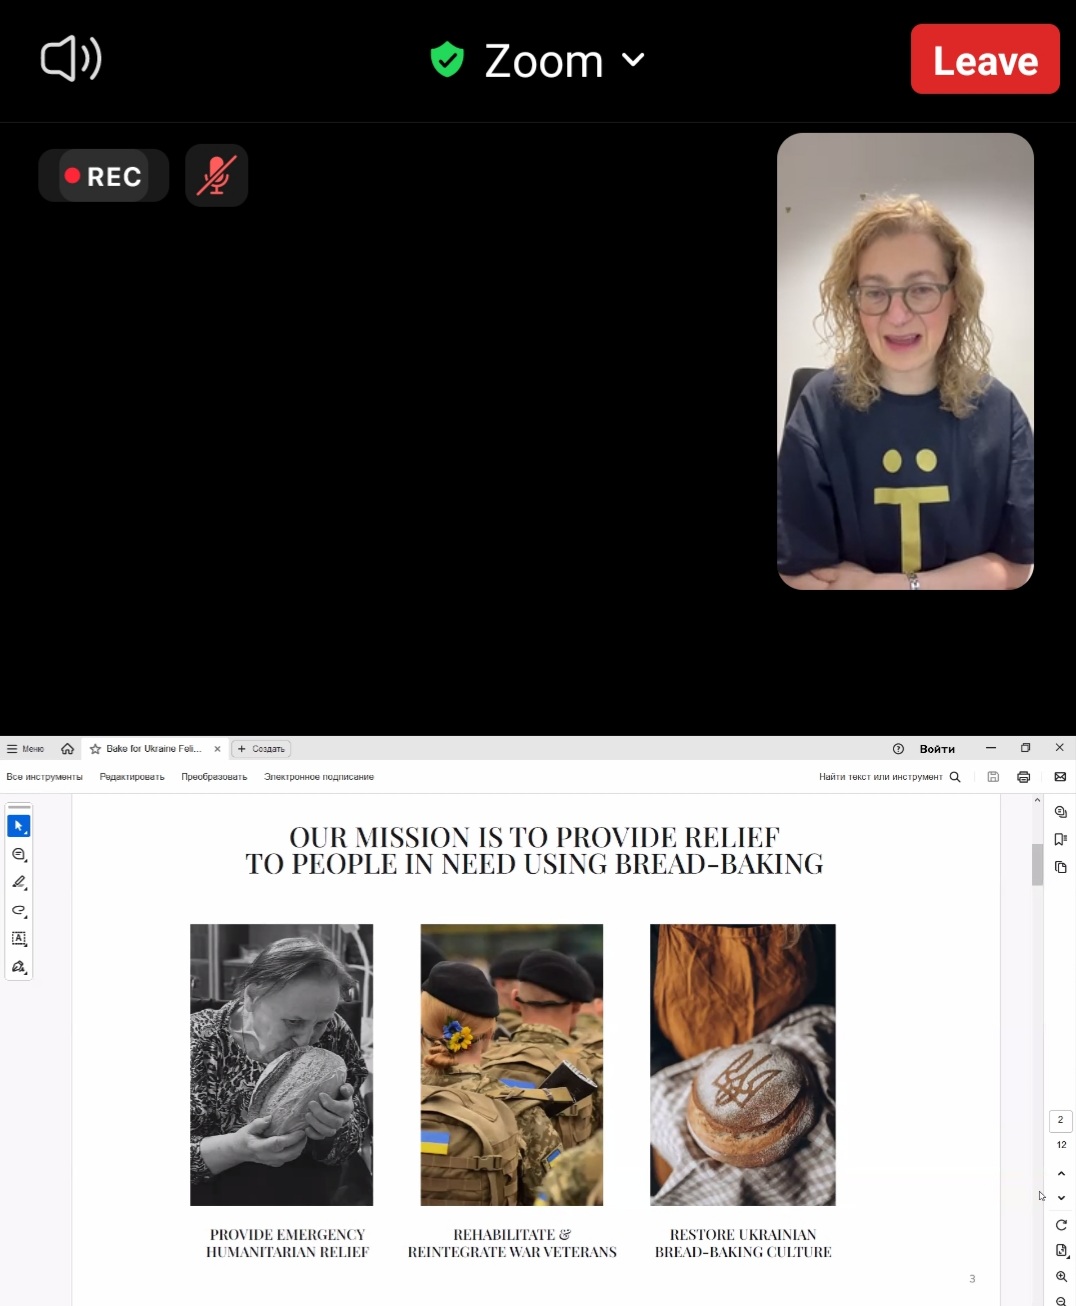Click the Войти sign-in button
1076x1306 pixels.
click(938, 748)
